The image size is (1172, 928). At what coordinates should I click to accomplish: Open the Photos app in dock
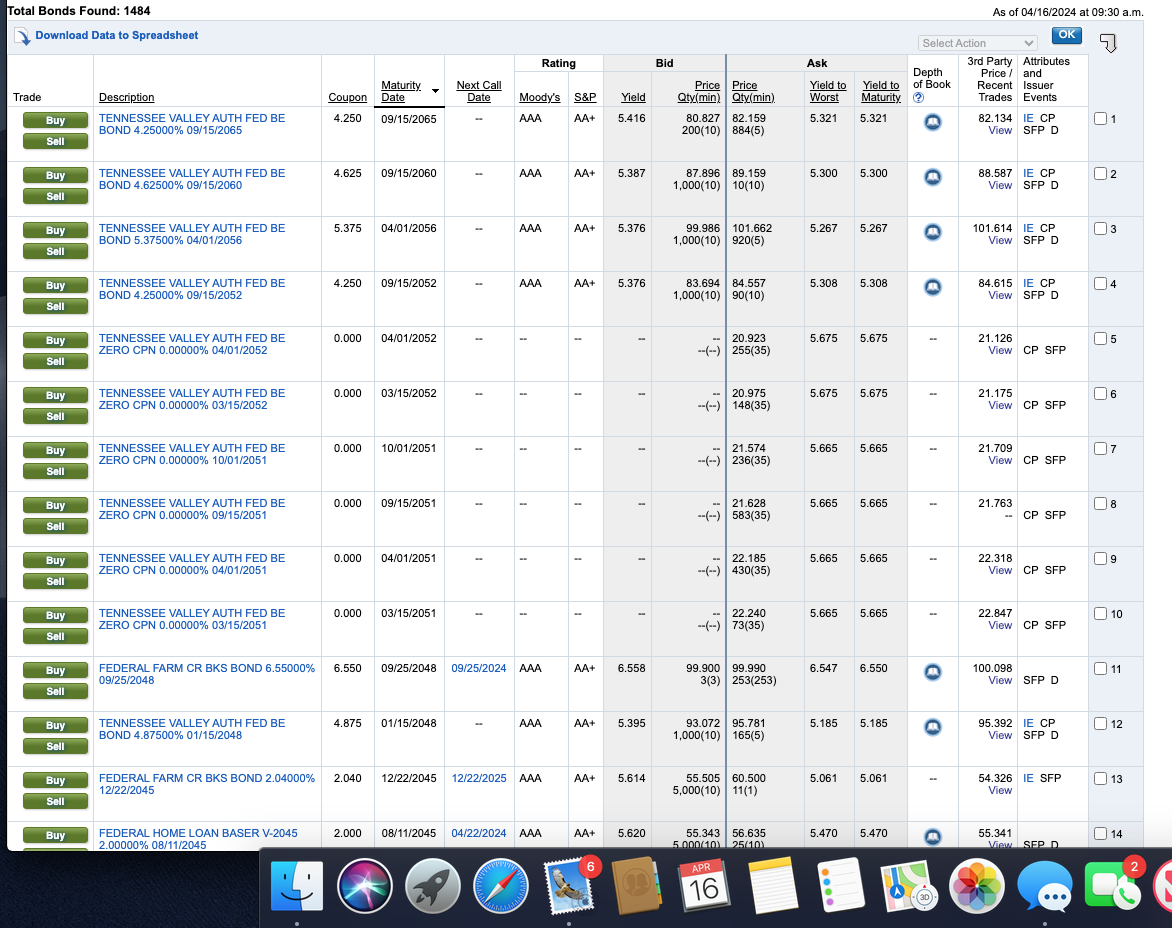(x=977, y=887)
